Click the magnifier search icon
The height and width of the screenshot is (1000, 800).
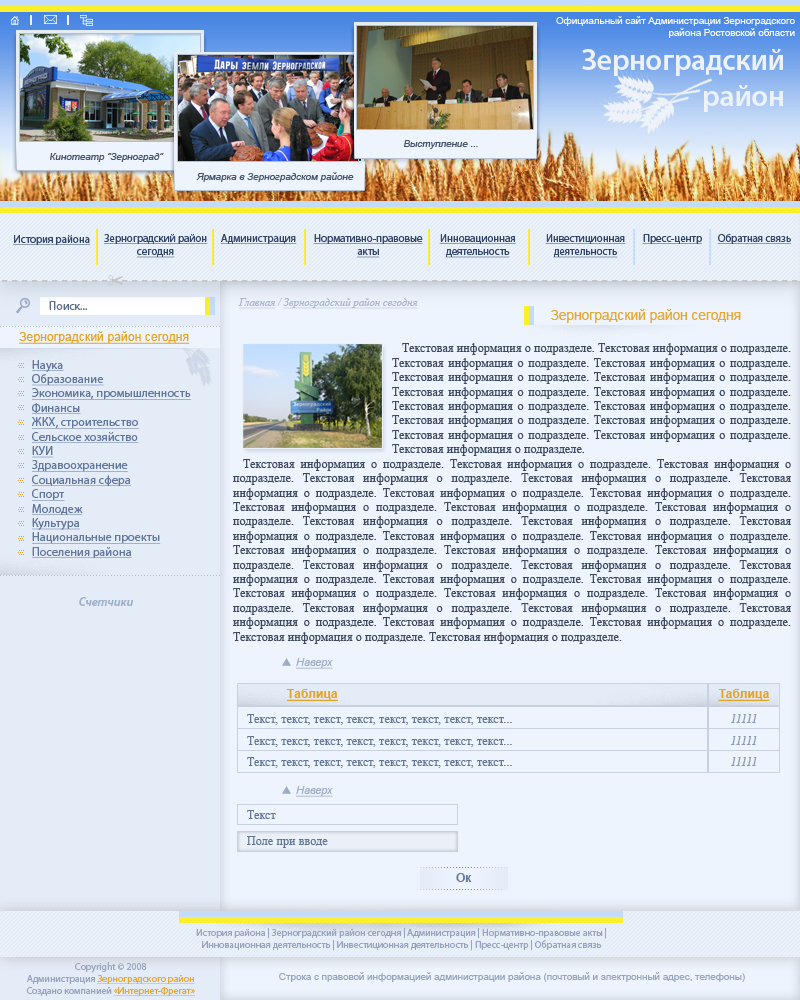pos(23,305)
